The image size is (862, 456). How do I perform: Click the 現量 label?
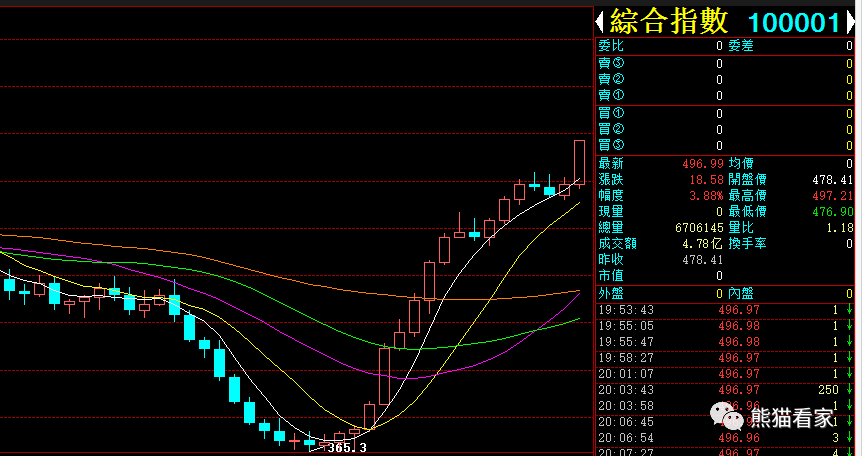(x=611, y=211)
